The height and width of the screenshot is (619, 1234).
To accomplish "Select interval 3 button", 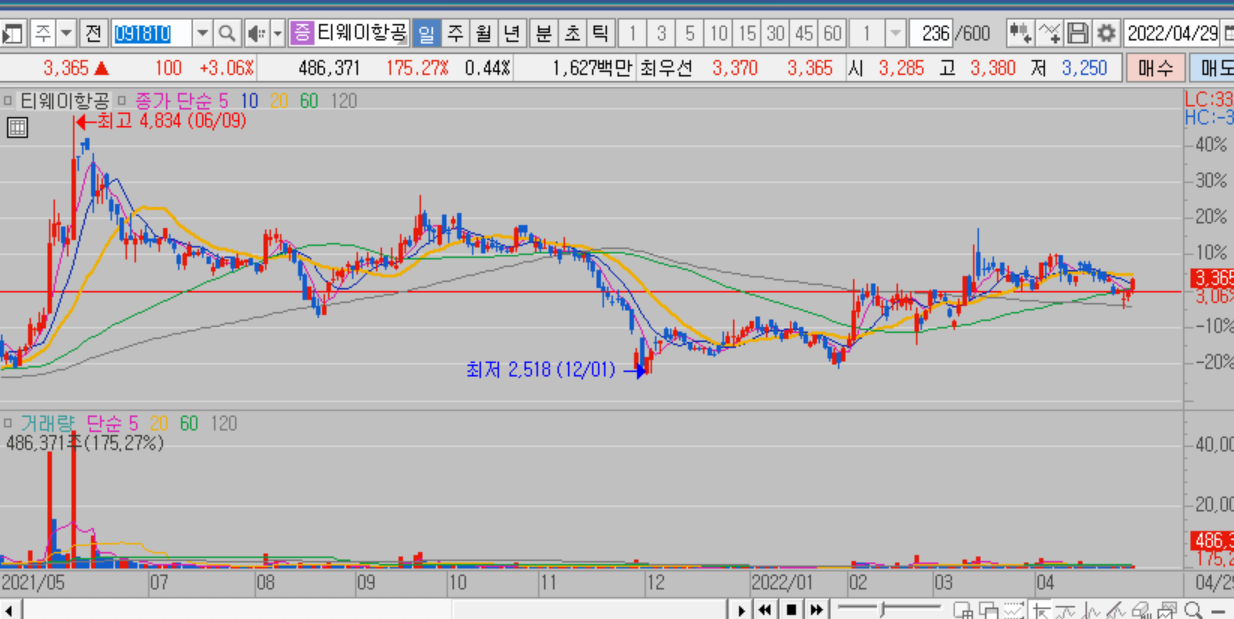I will coord(661,33).
